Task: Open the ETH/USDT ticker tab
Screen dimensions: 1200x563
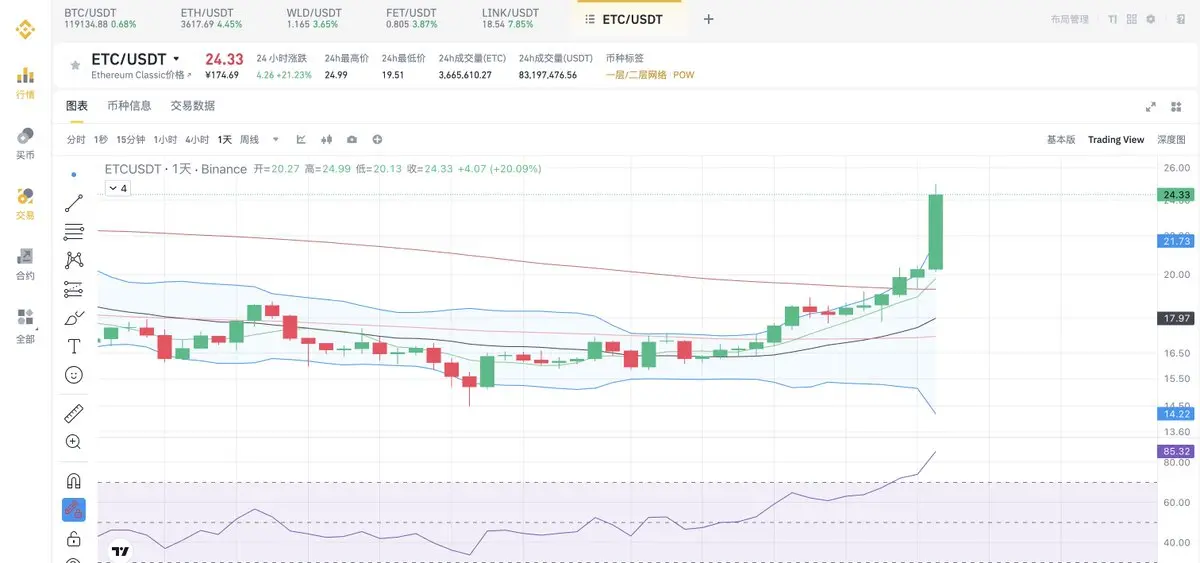Action: (210, 17)
